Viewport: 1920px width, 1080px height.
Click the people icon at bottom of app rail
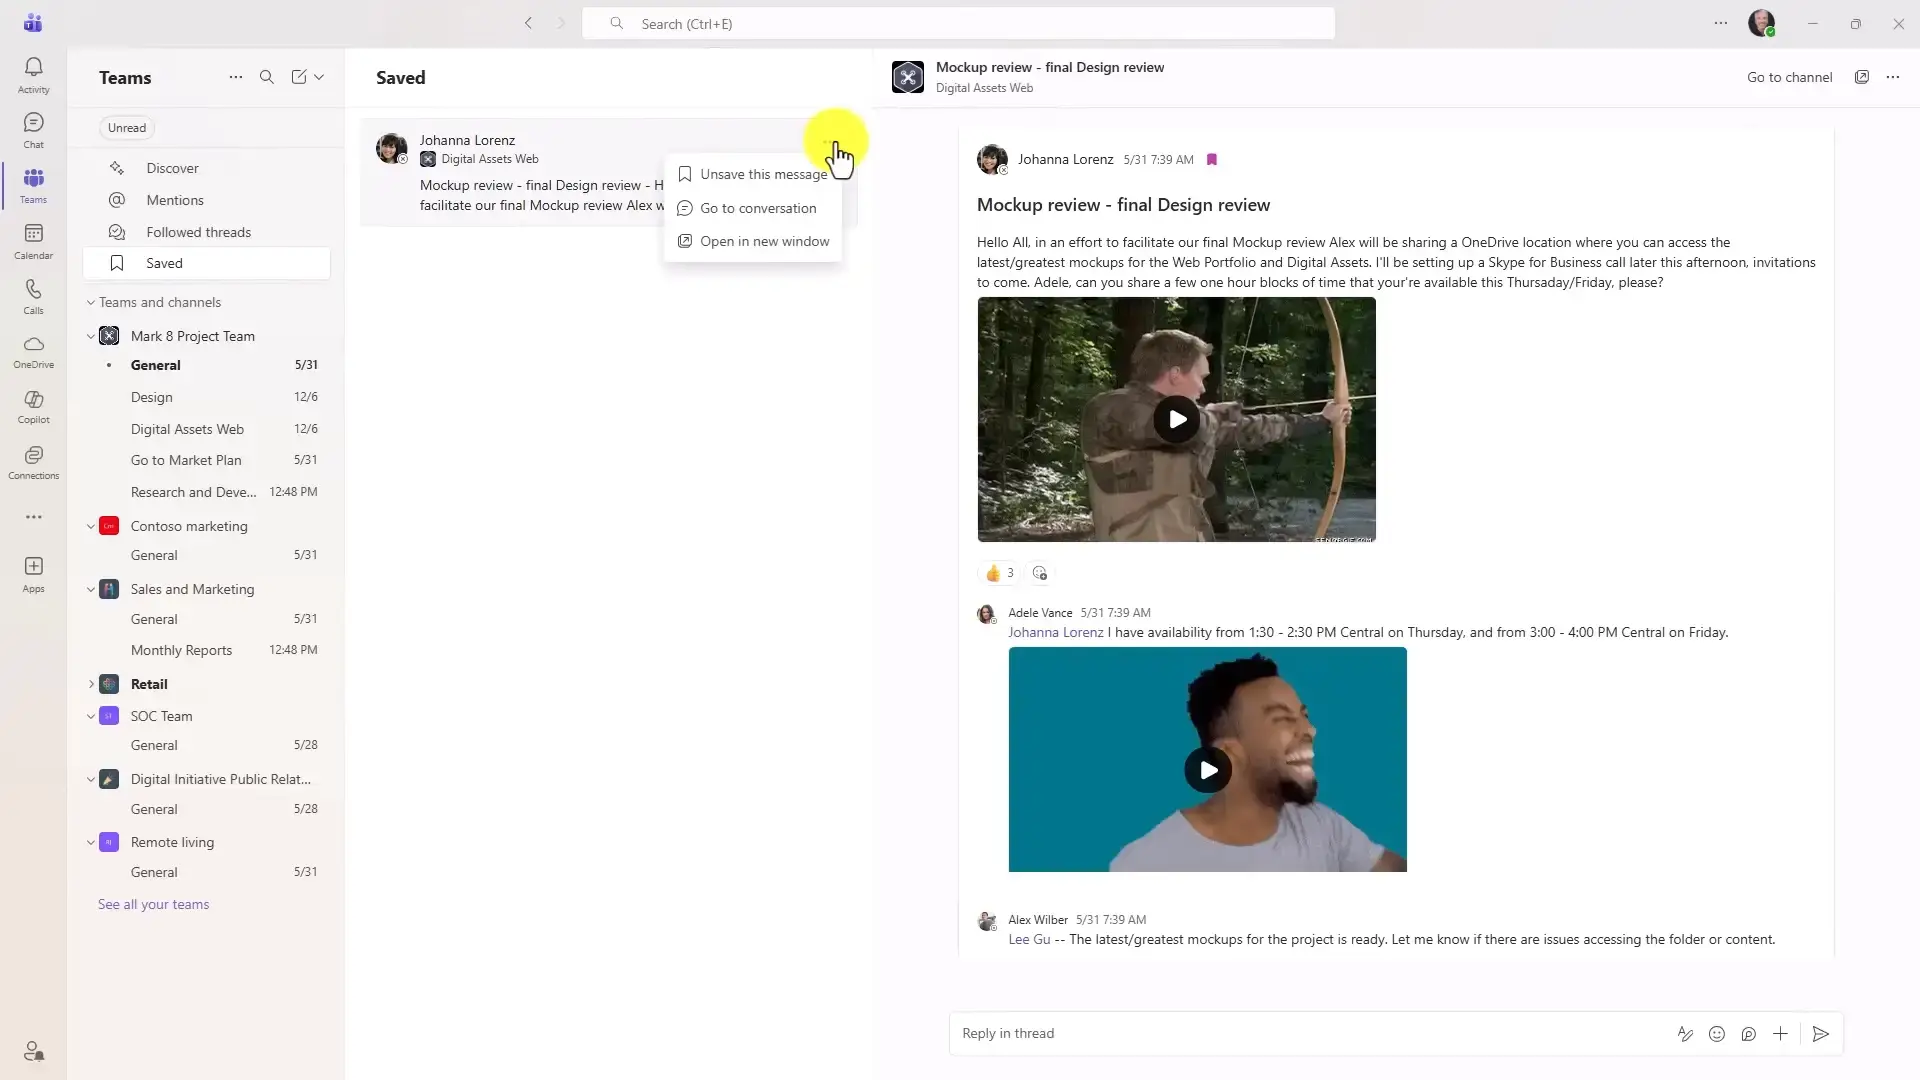[x=34, y=1051]
